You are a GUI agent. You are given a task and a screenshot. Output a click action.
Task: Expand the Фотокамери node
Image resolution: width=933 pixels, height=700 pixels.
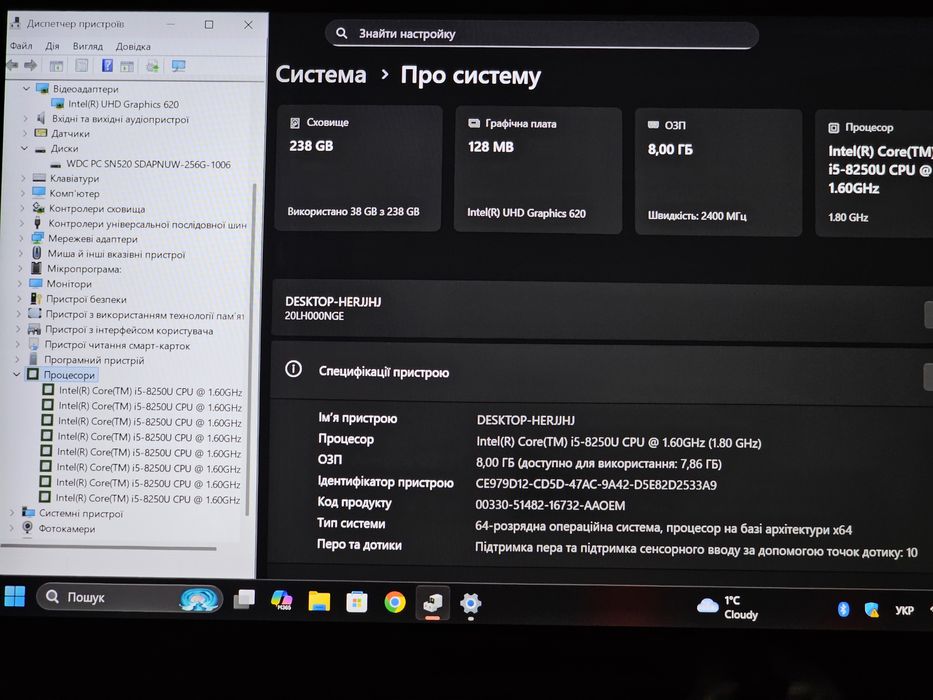[11, 528]
